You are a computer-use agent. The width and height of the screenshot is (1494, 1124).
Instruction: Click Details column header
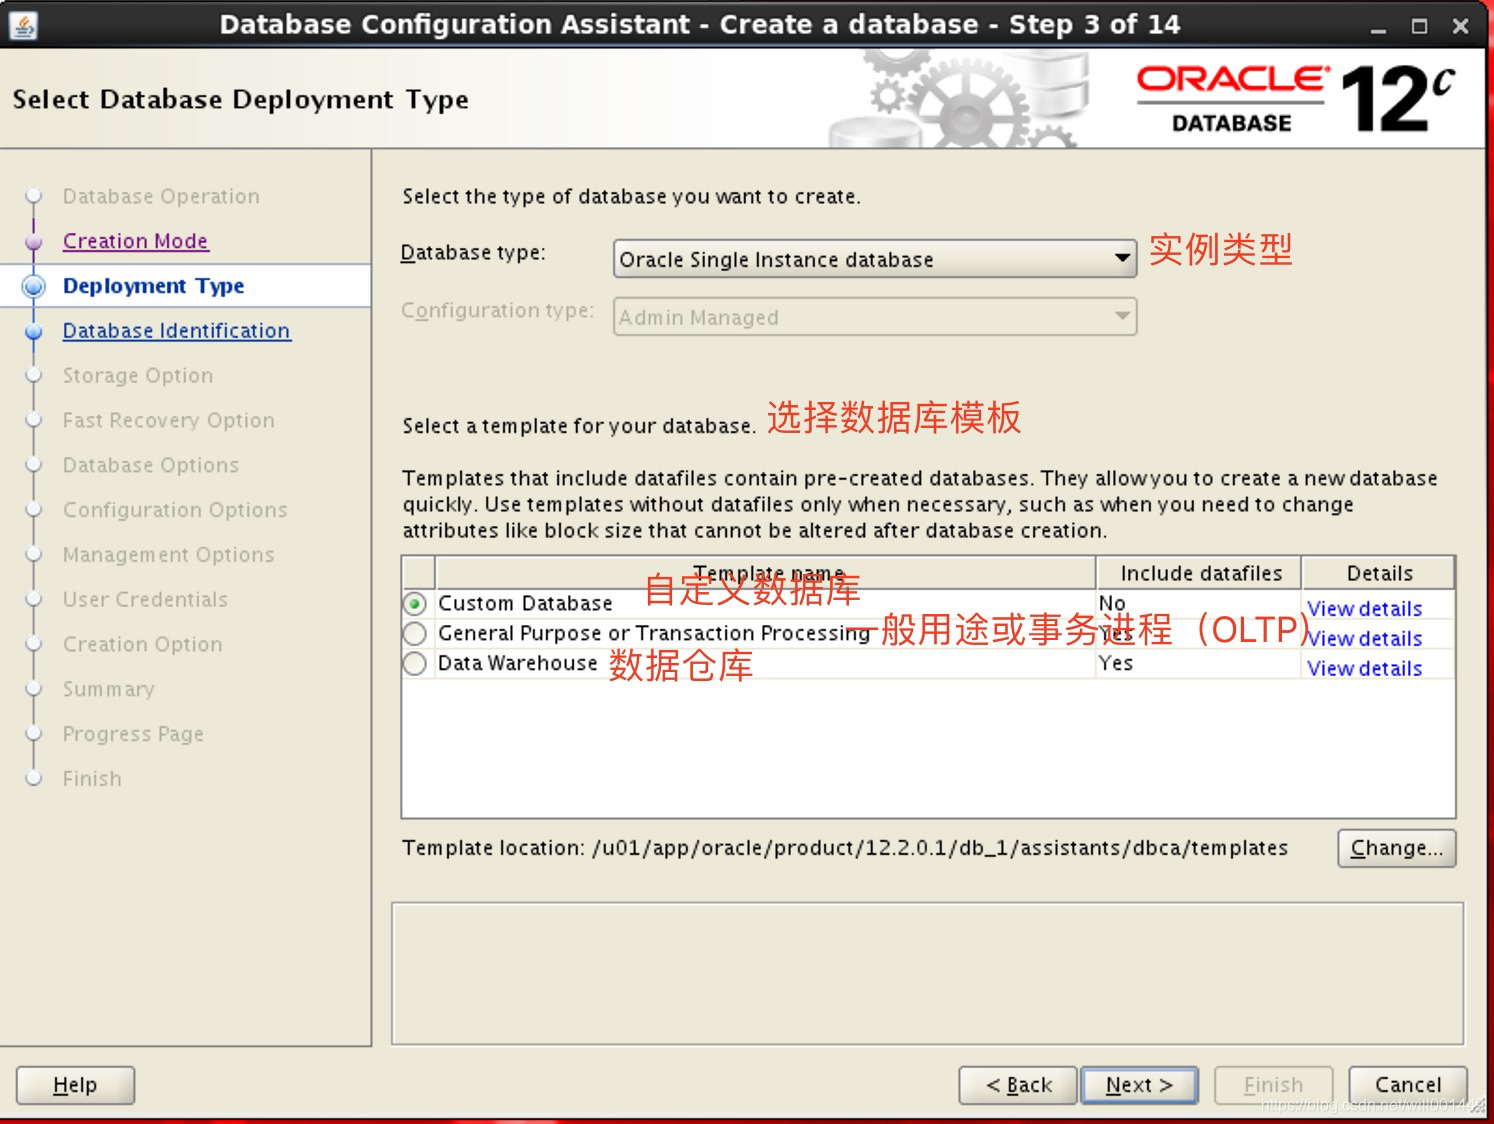point(1379,573)
